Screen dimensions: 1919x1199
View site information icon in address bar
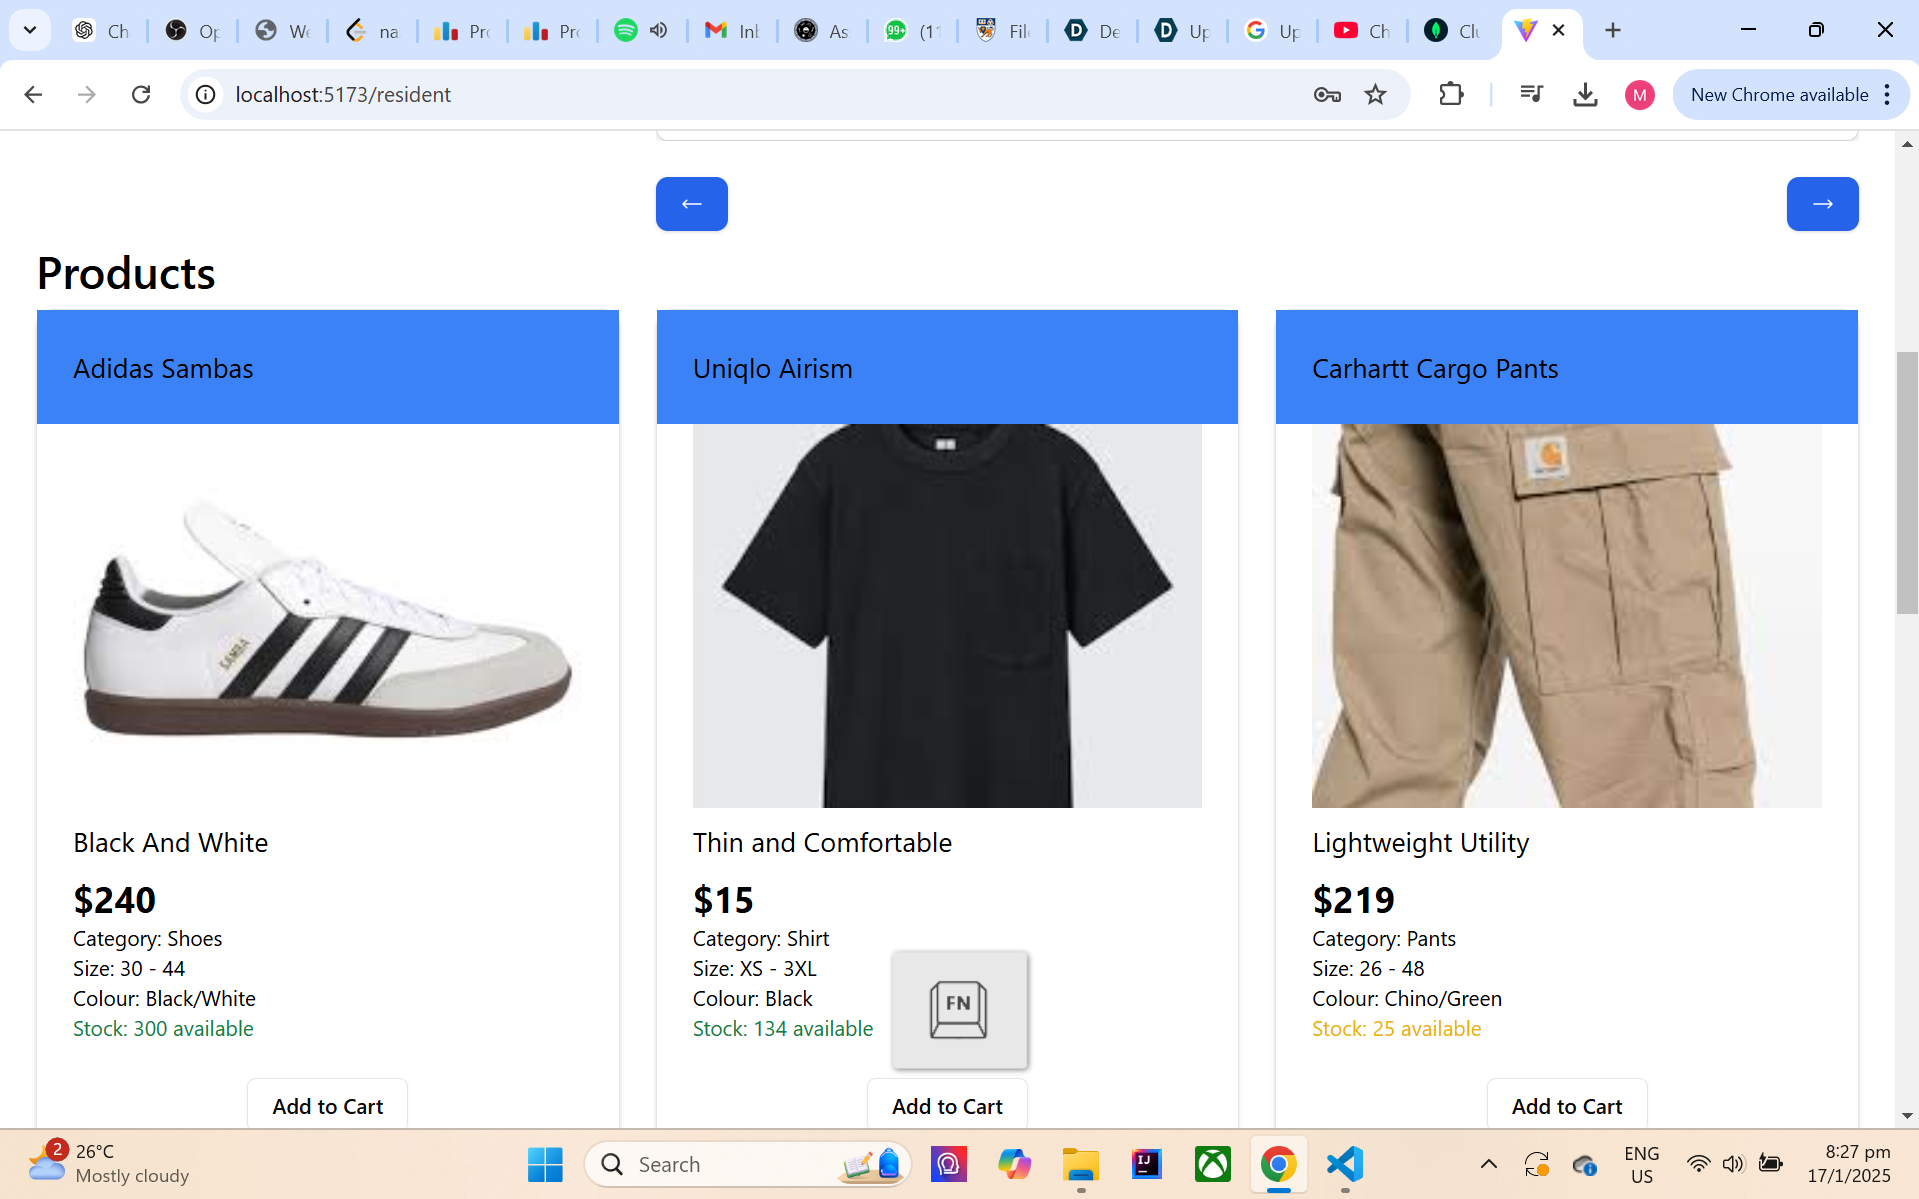pyautogui.click(x=205, y=94)
